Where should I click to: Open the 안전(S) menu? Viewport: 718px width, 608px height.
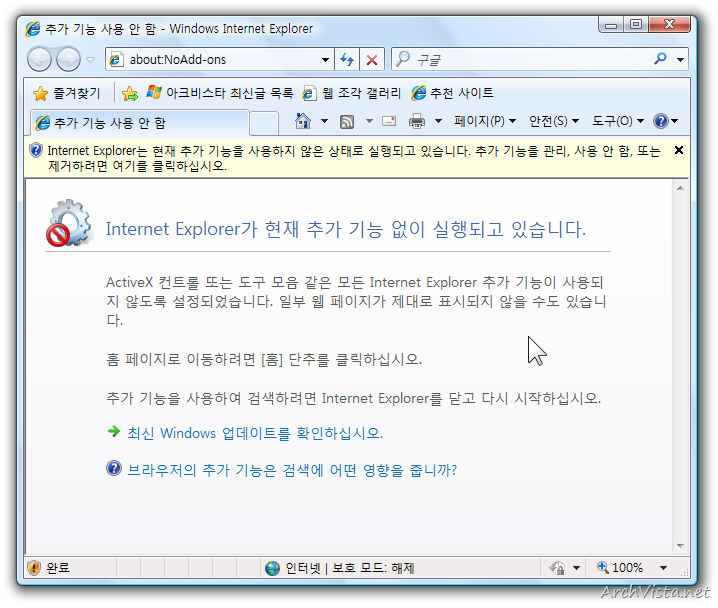tap(554, 121)
